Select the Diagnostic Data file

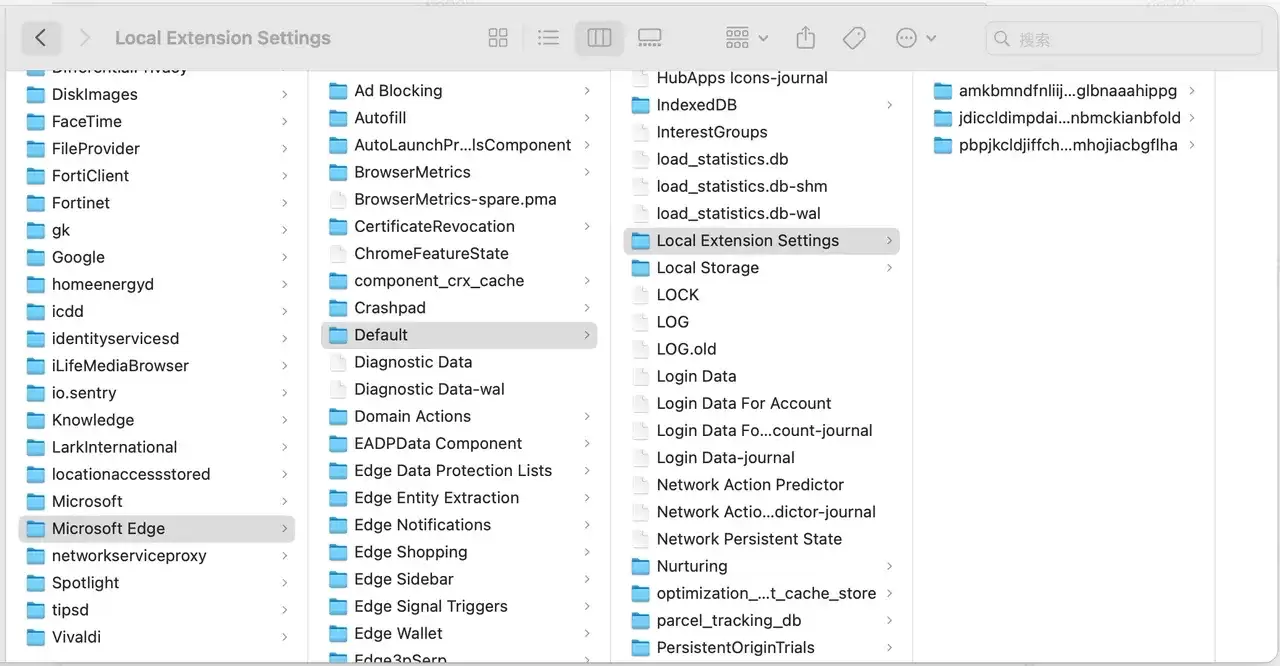tap(459, 362)
